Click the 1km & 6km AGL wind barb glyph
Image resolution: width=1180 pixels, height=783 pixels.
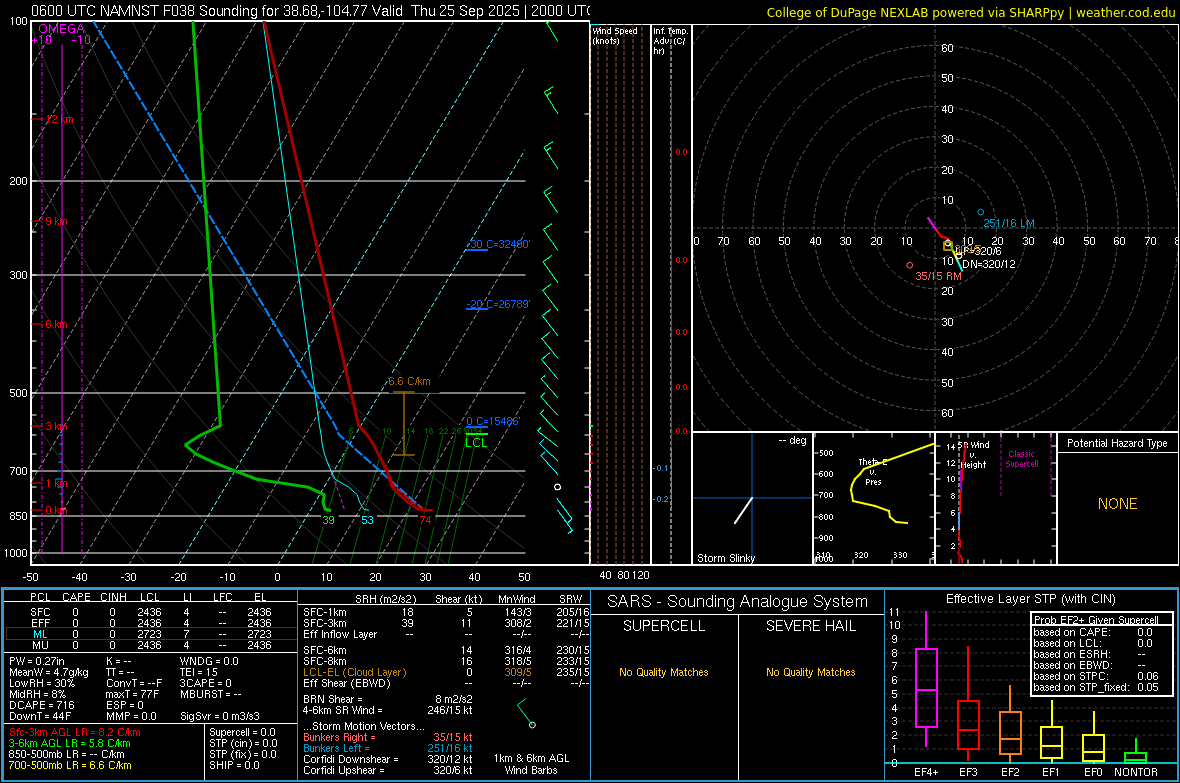click(526, 714)
